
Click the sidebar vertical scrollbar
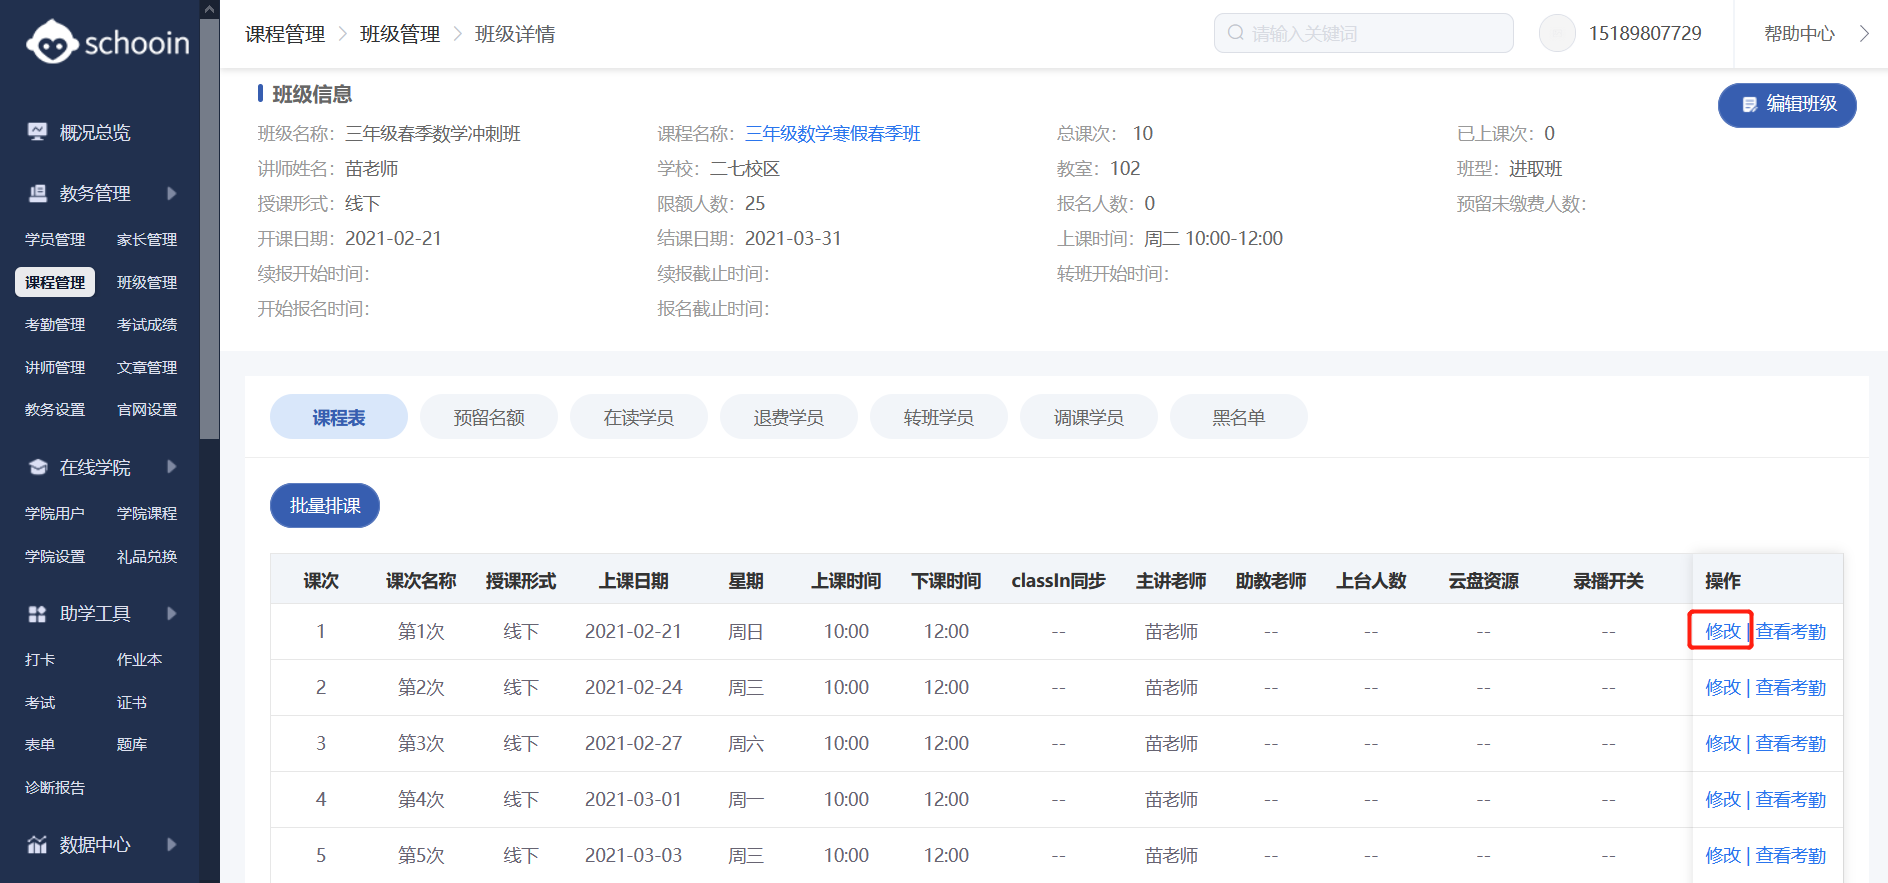coord(209,229)
